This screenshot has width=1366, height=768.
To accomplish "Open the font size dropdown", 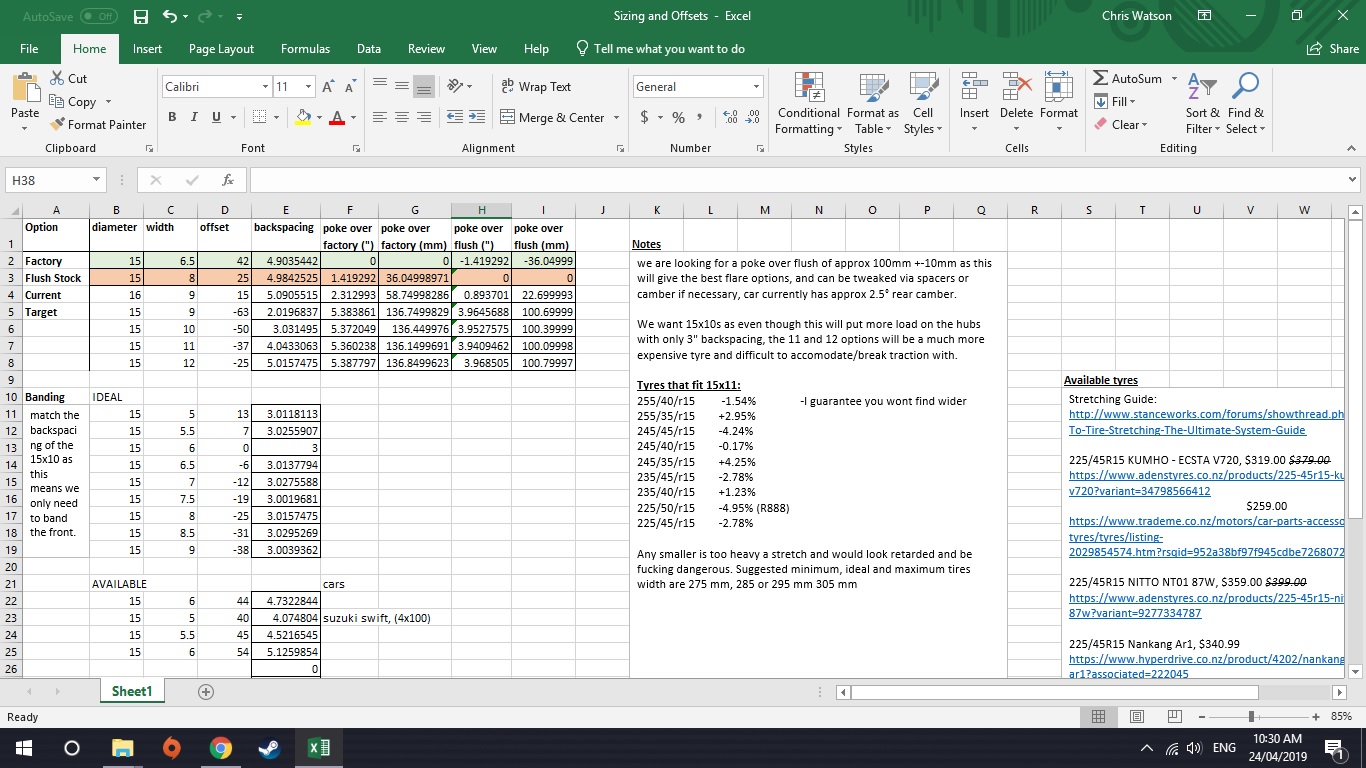I will point(309,87).
